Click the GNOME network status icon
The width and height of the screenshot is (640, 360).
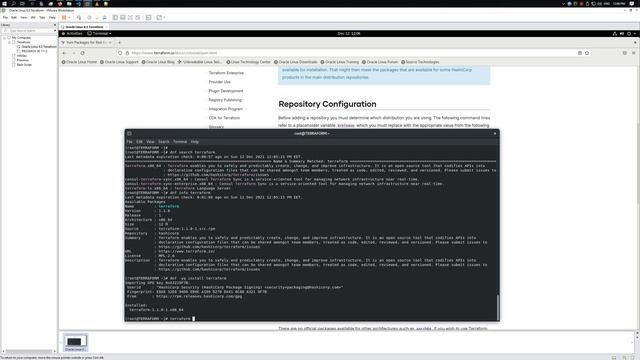[x=615, y=33]
